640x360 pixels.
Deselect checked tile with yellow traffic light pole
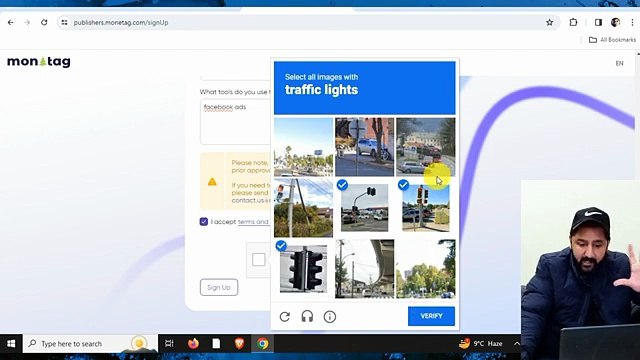(425, 208)
